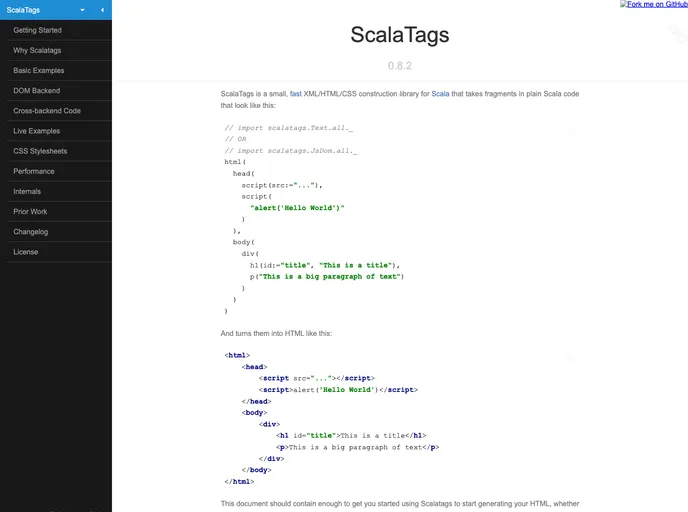The width and height of the screenshot is (688, 512).
Task: Select DOM Backend sidebar entry
Action: pyautogui.click(x=59, y=91)
